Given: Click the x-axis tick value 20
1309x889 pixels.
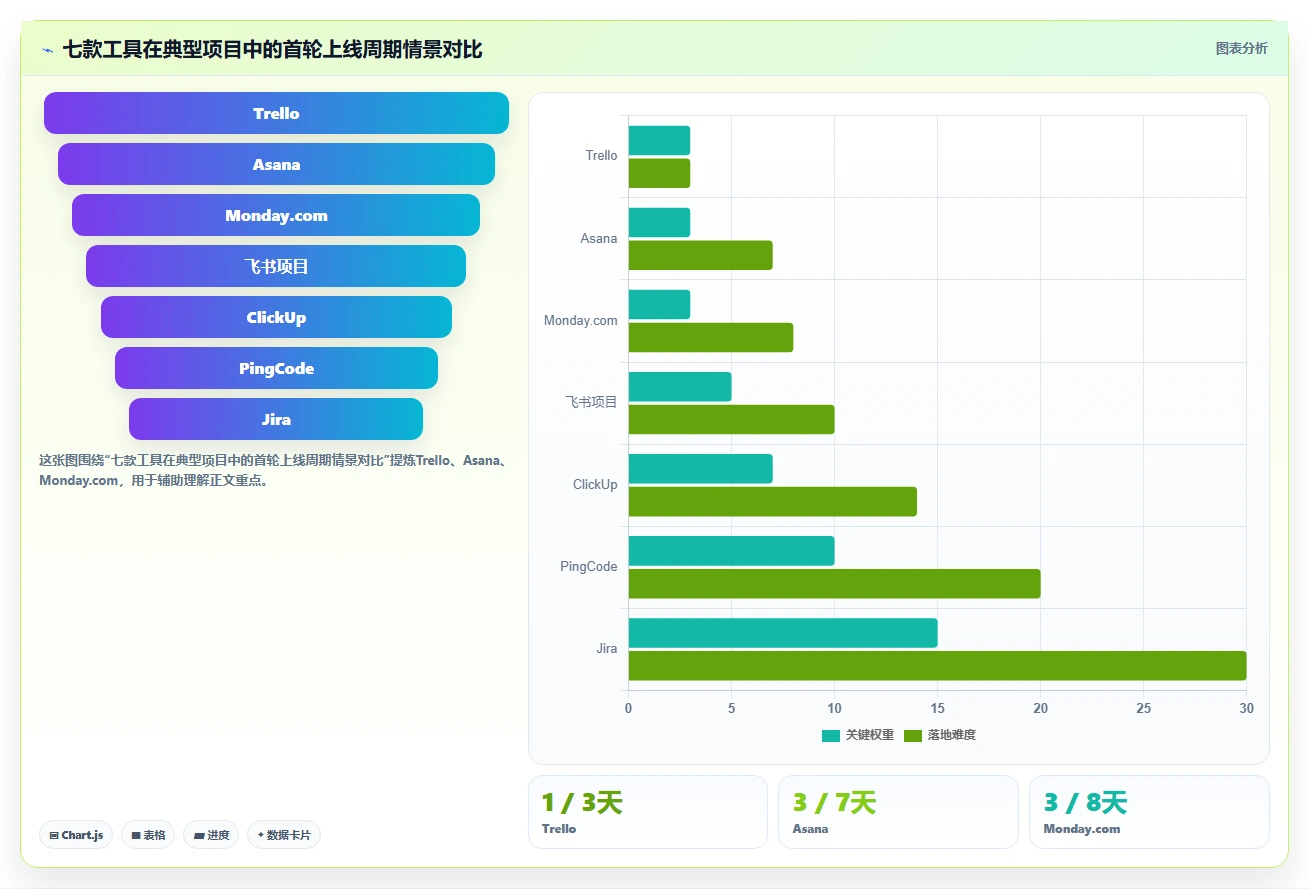Looking at the screenshot, I should tap(1040, 708).
